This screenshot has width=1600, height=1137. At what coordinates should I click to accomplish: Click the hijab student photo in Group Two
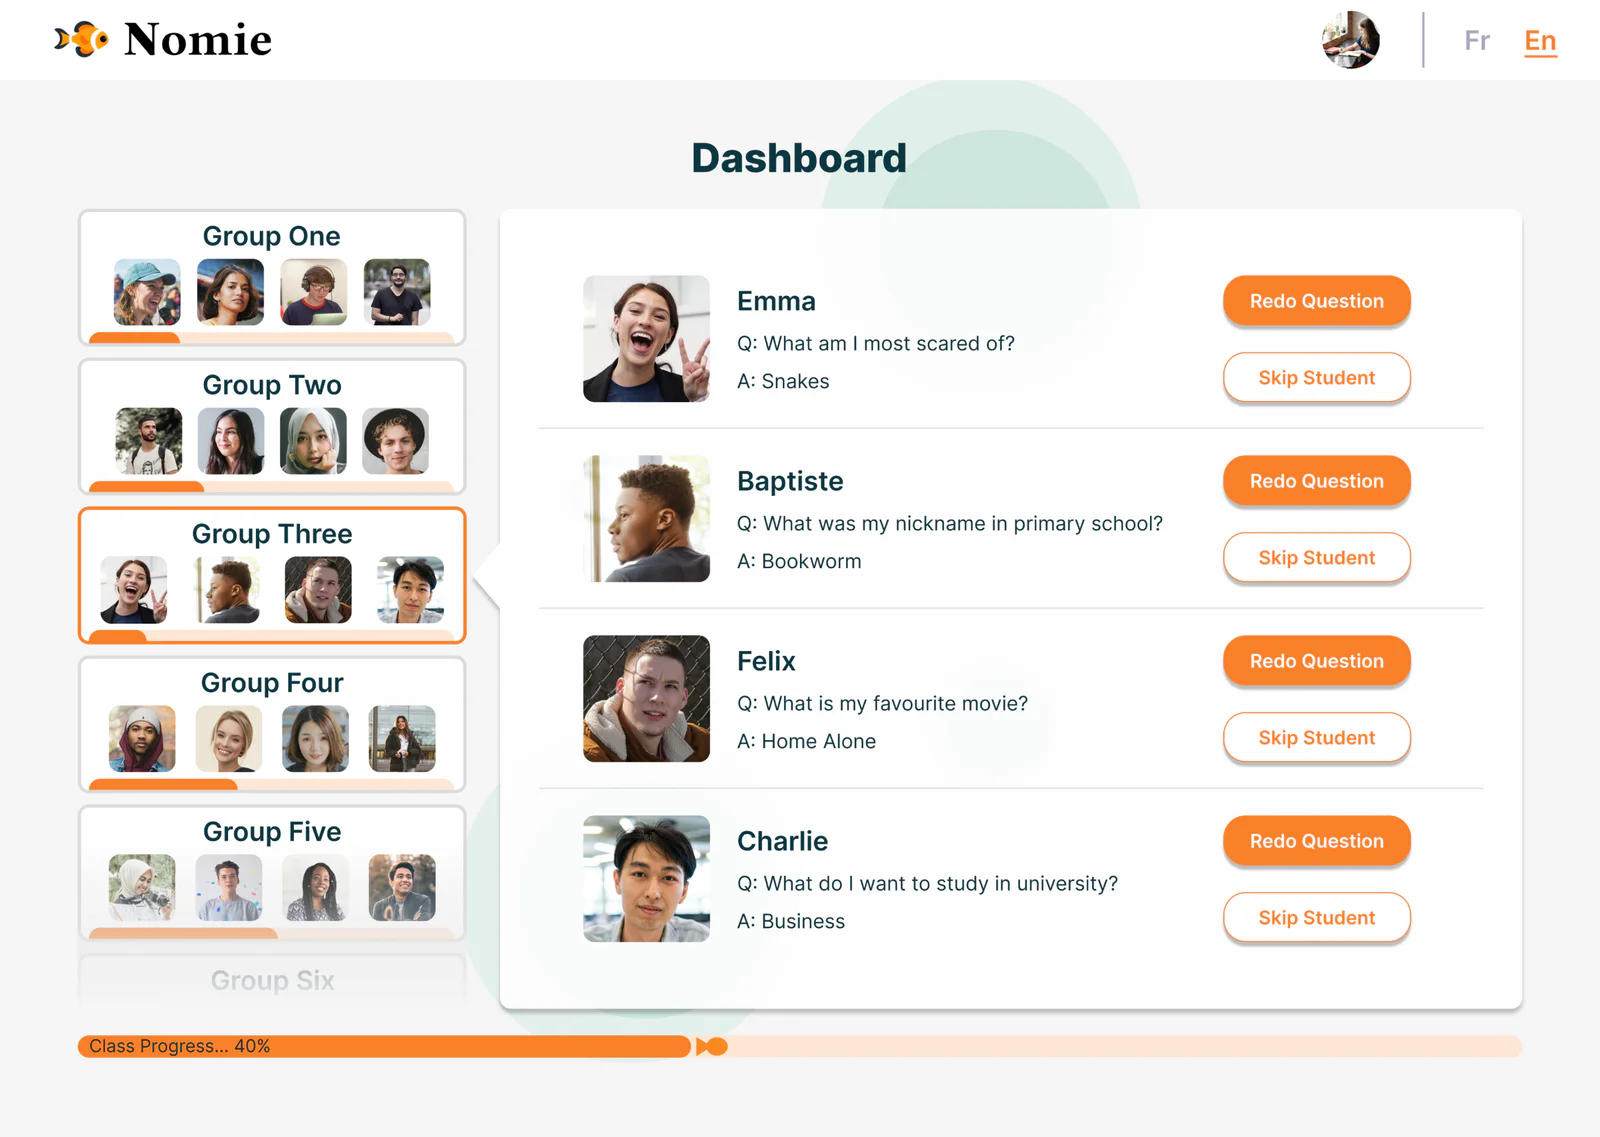(x=314, y=441)
